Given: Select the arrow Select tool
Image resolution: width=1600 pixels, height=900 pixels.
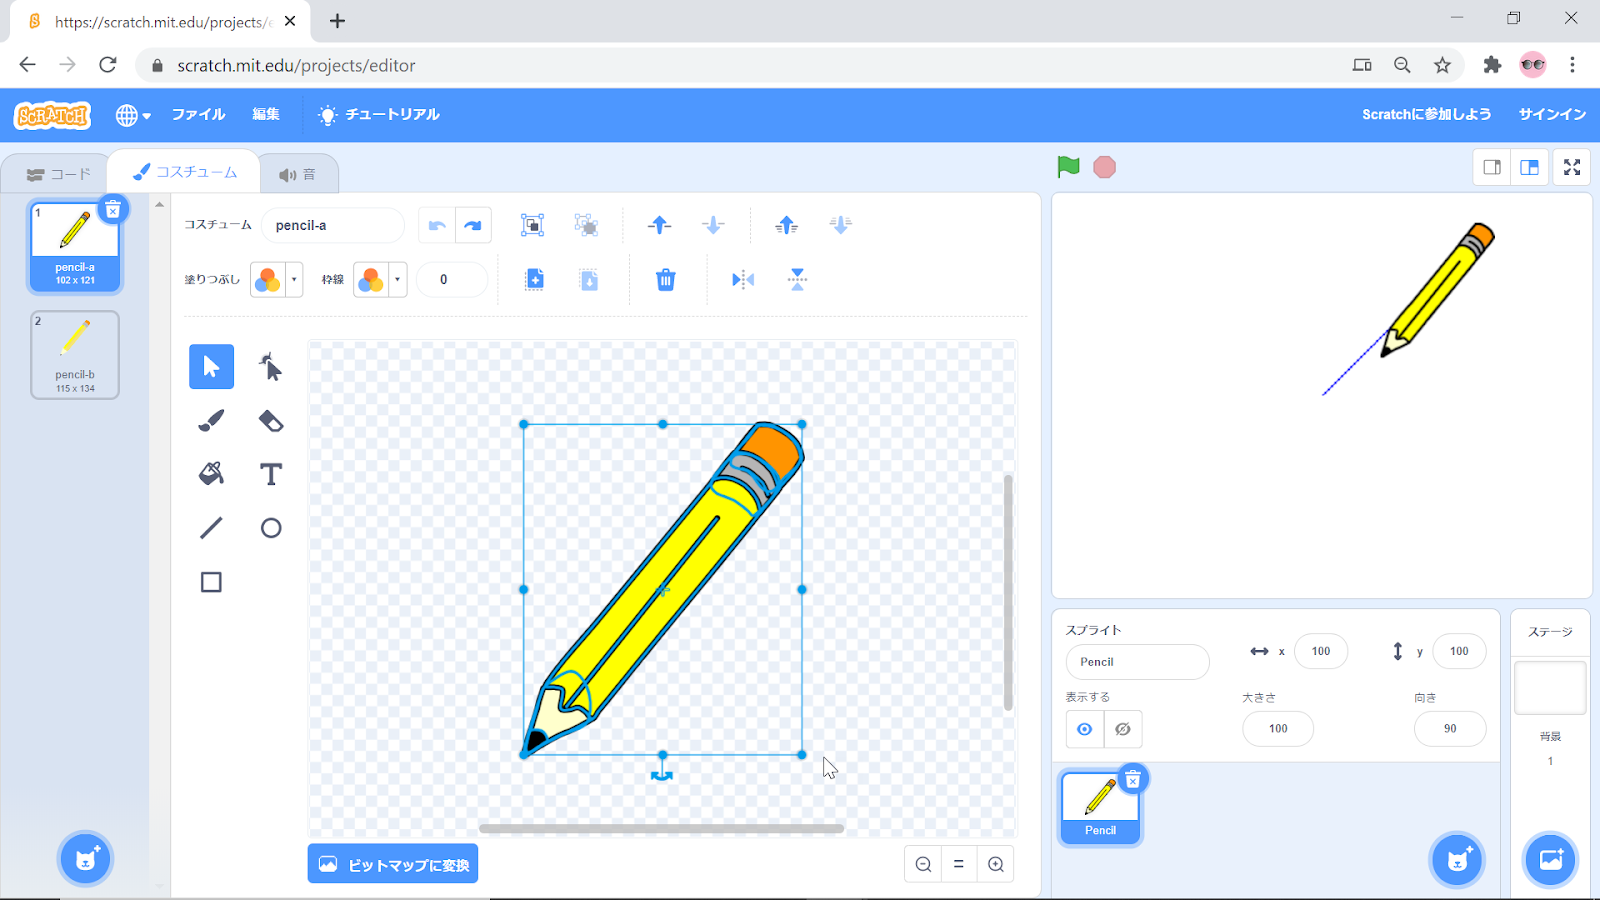Looking at the screenshot, I should pos(211,367).
